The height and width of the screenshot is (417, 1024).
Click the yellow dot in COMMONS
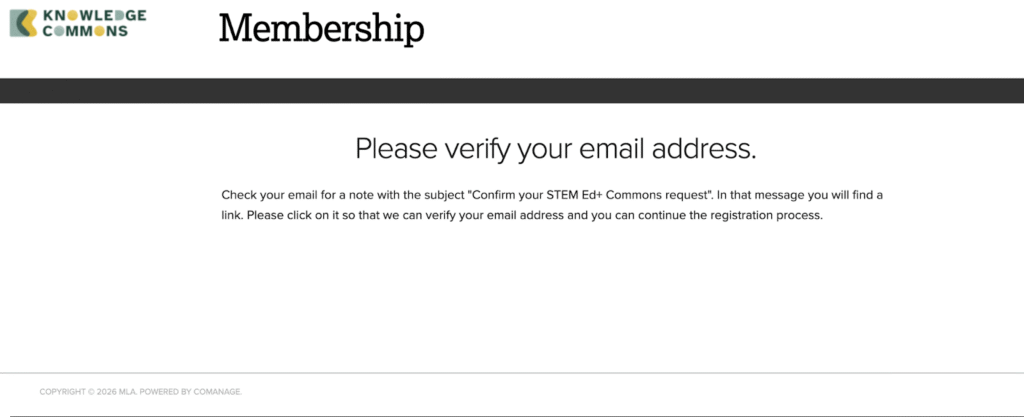pos(97,30)
